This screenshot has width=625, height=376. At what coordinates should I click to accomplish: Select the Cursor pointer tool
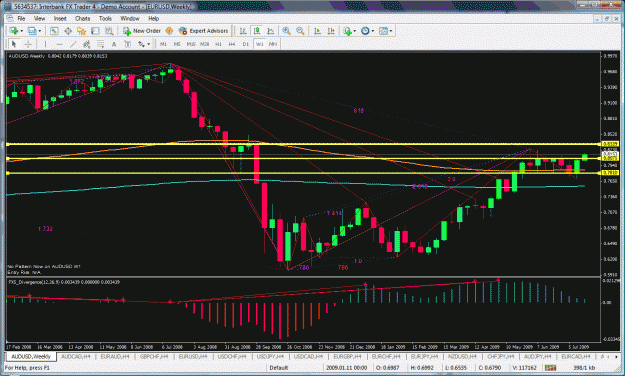[14, 44]
